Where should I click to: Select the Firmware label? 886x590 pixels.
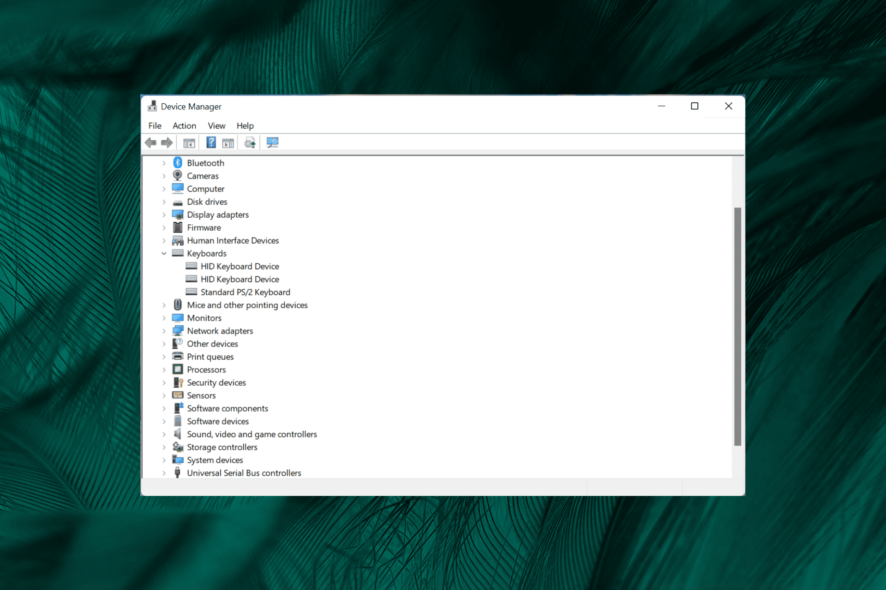tap(204, 228)
